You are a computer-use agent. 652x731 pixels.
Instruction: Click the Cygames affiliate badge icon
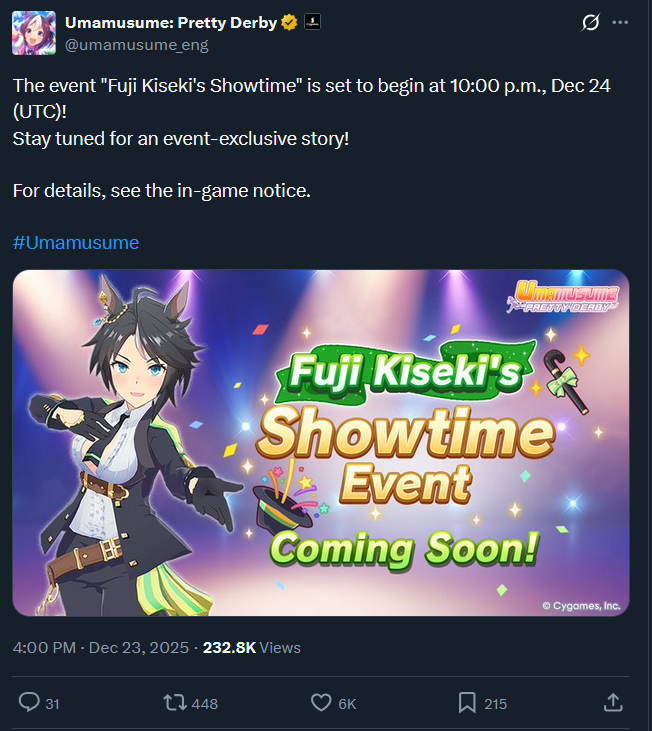pos(312,22)
